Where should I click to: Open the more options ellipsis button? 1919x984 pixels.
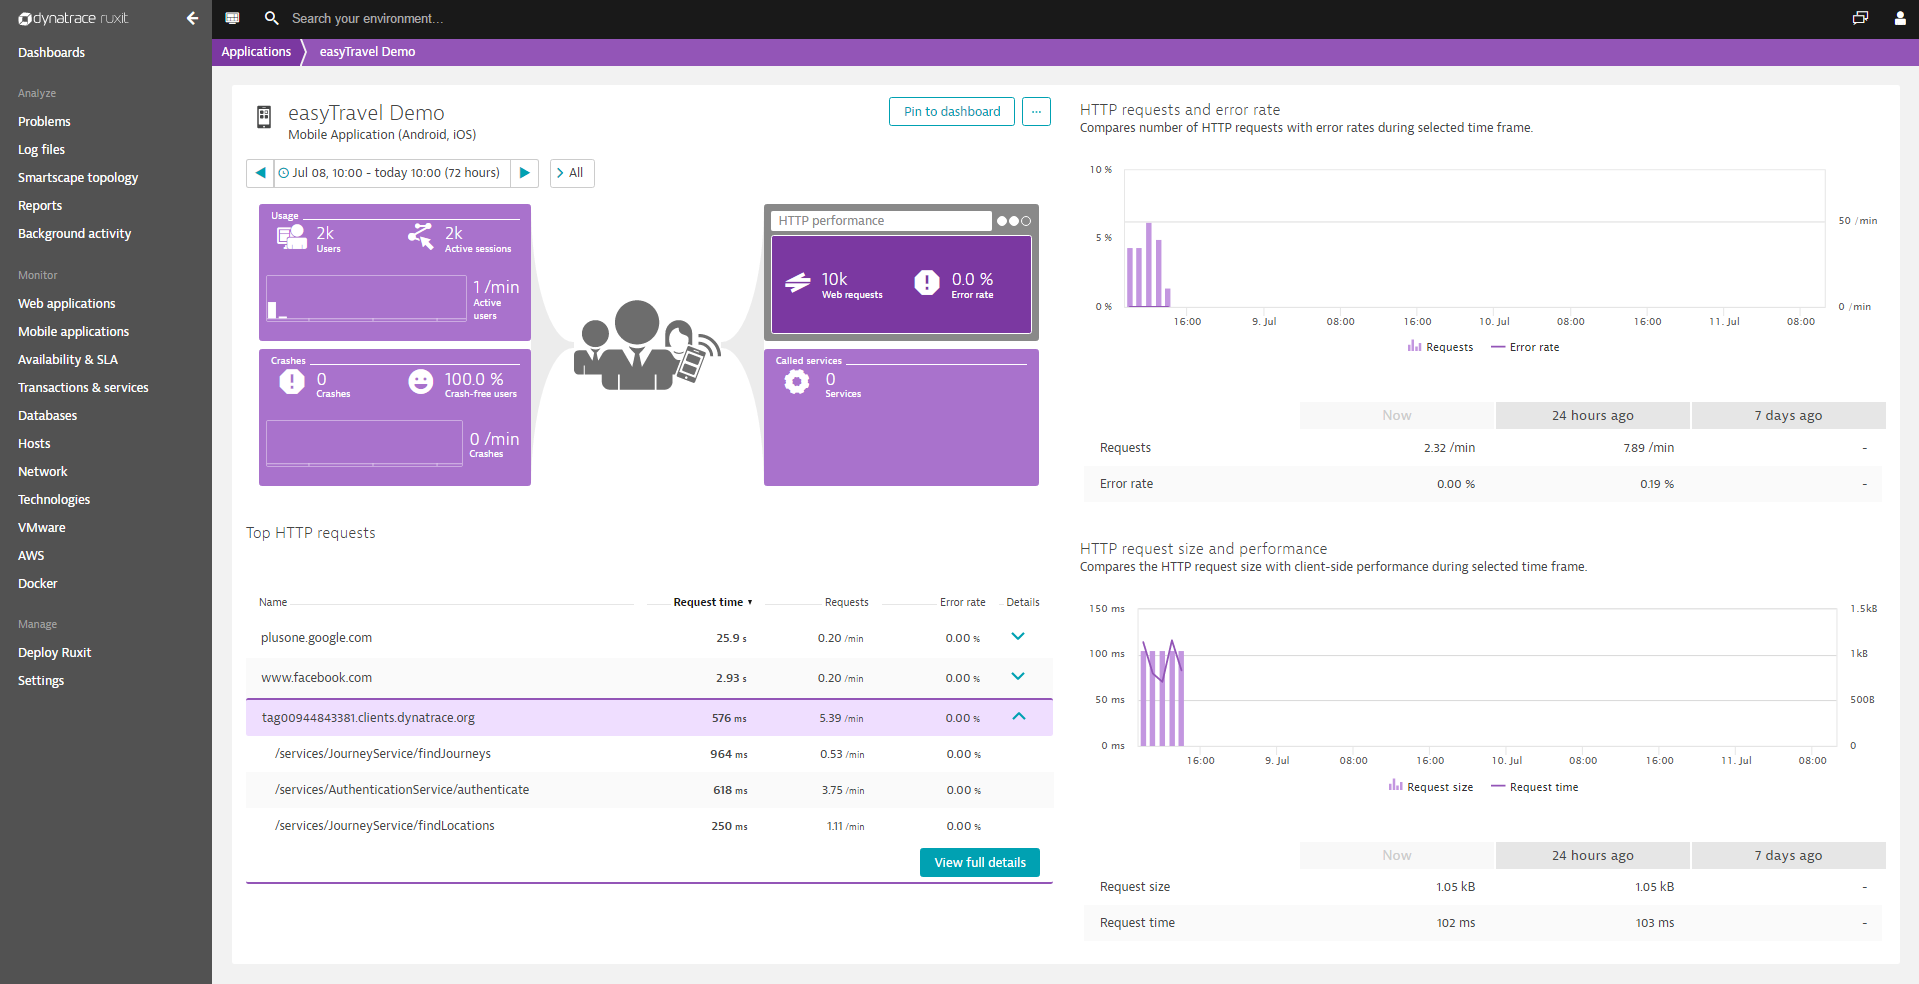click(x=1036, y=111)
